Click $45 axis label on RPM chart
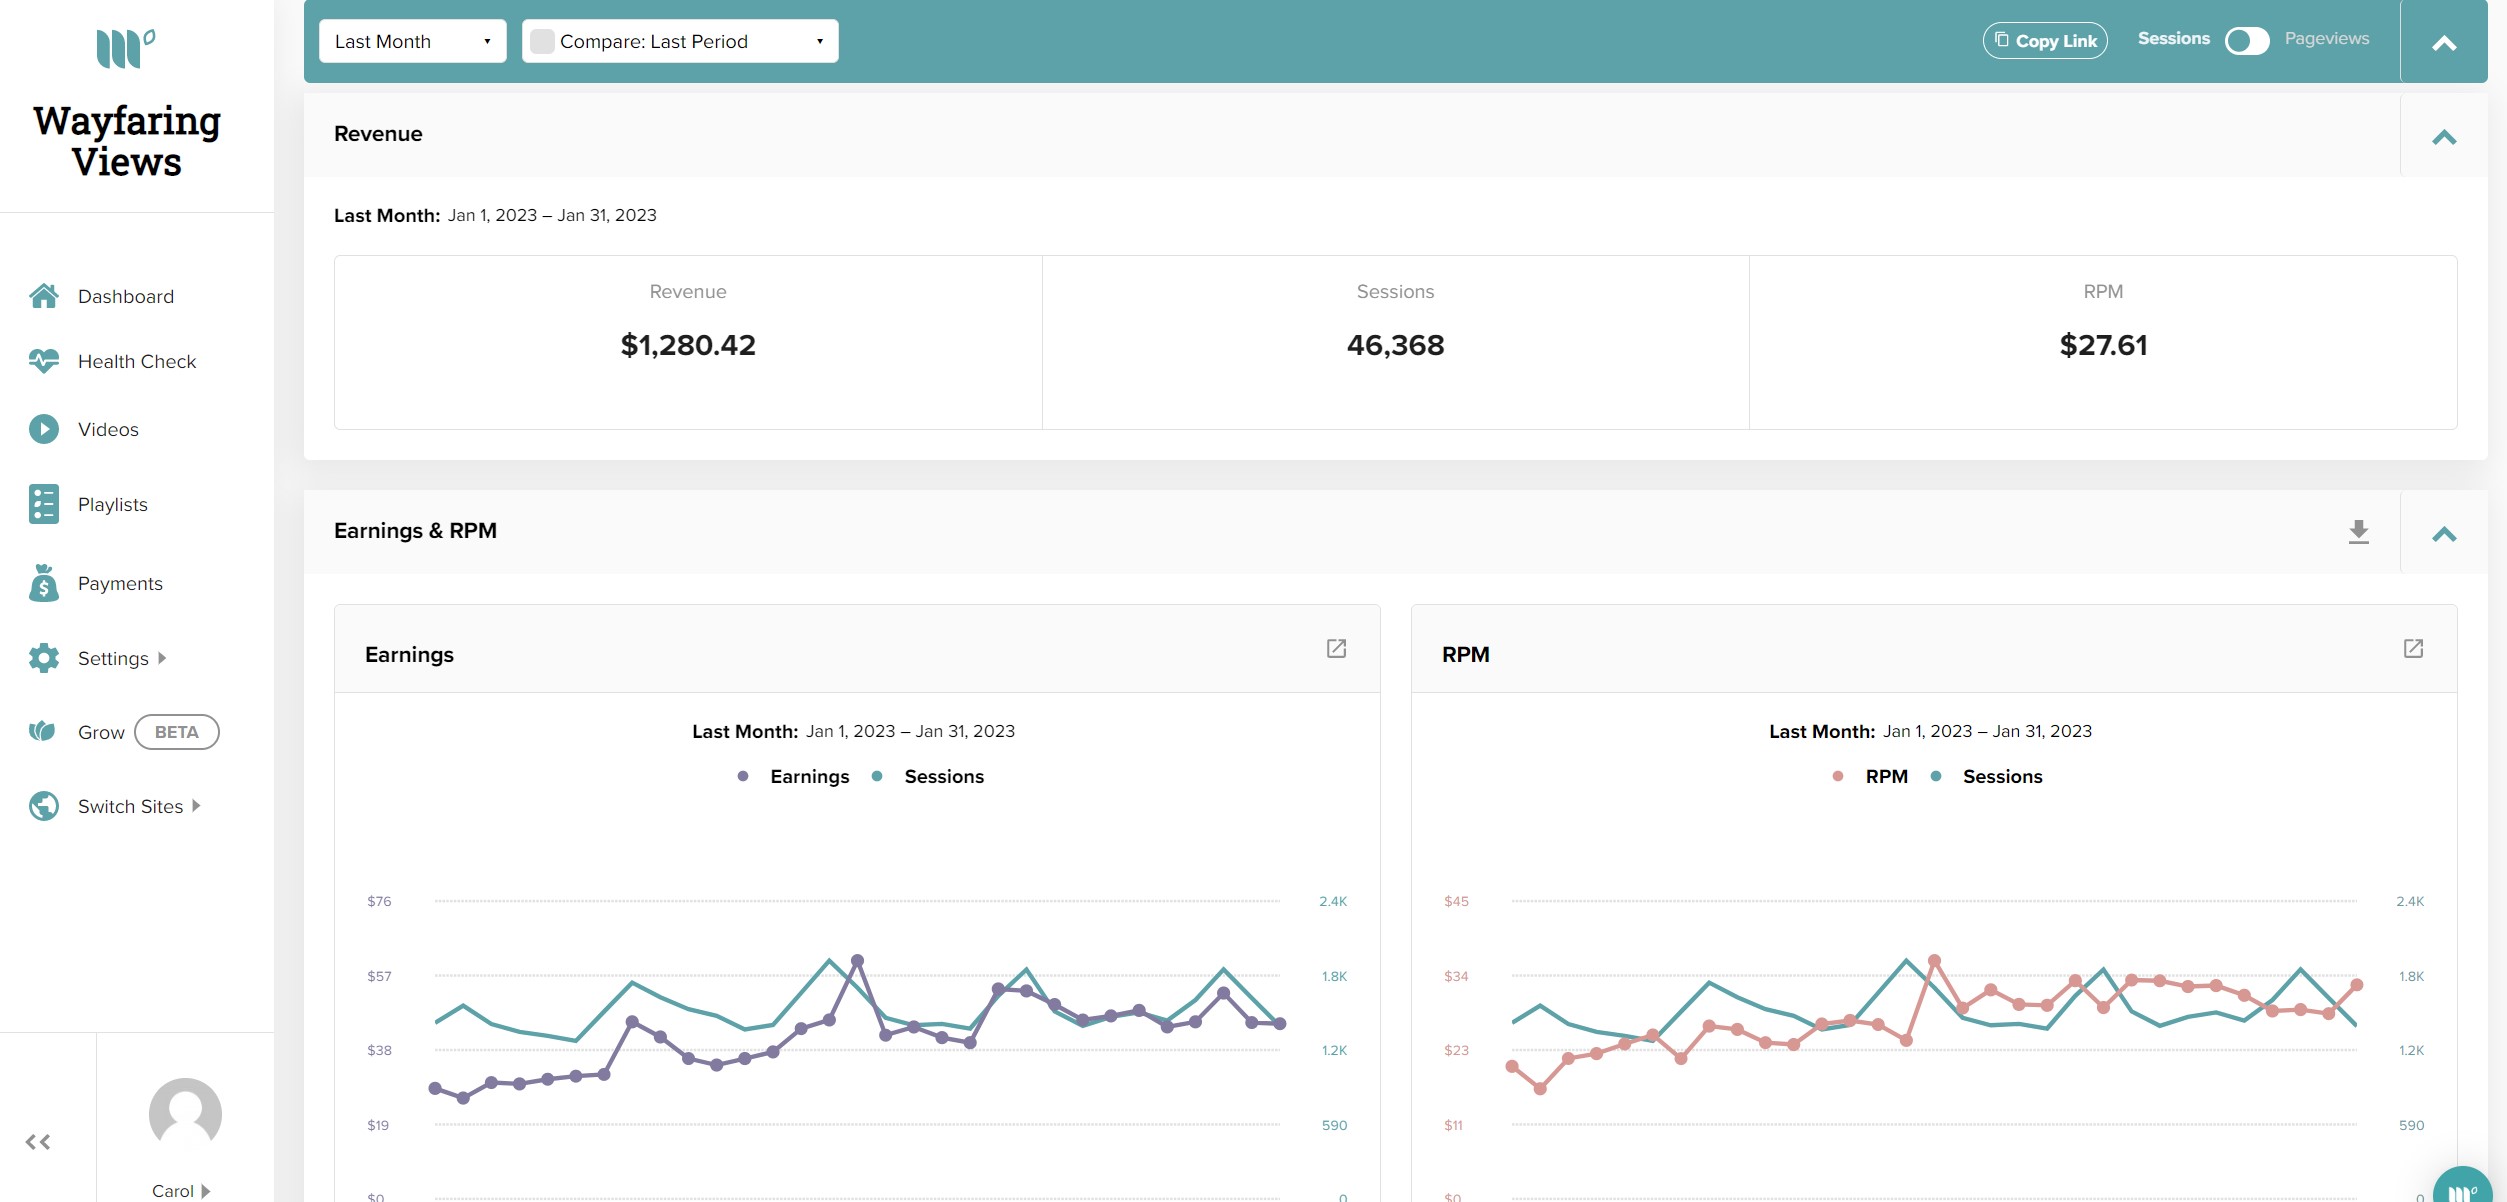This screenshot has width=2507, height=1202. 1456,902
